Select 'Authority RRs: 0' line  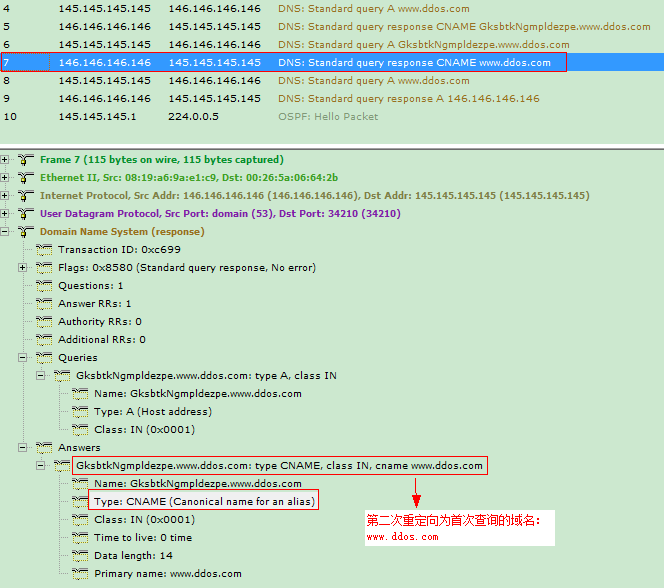100,322
